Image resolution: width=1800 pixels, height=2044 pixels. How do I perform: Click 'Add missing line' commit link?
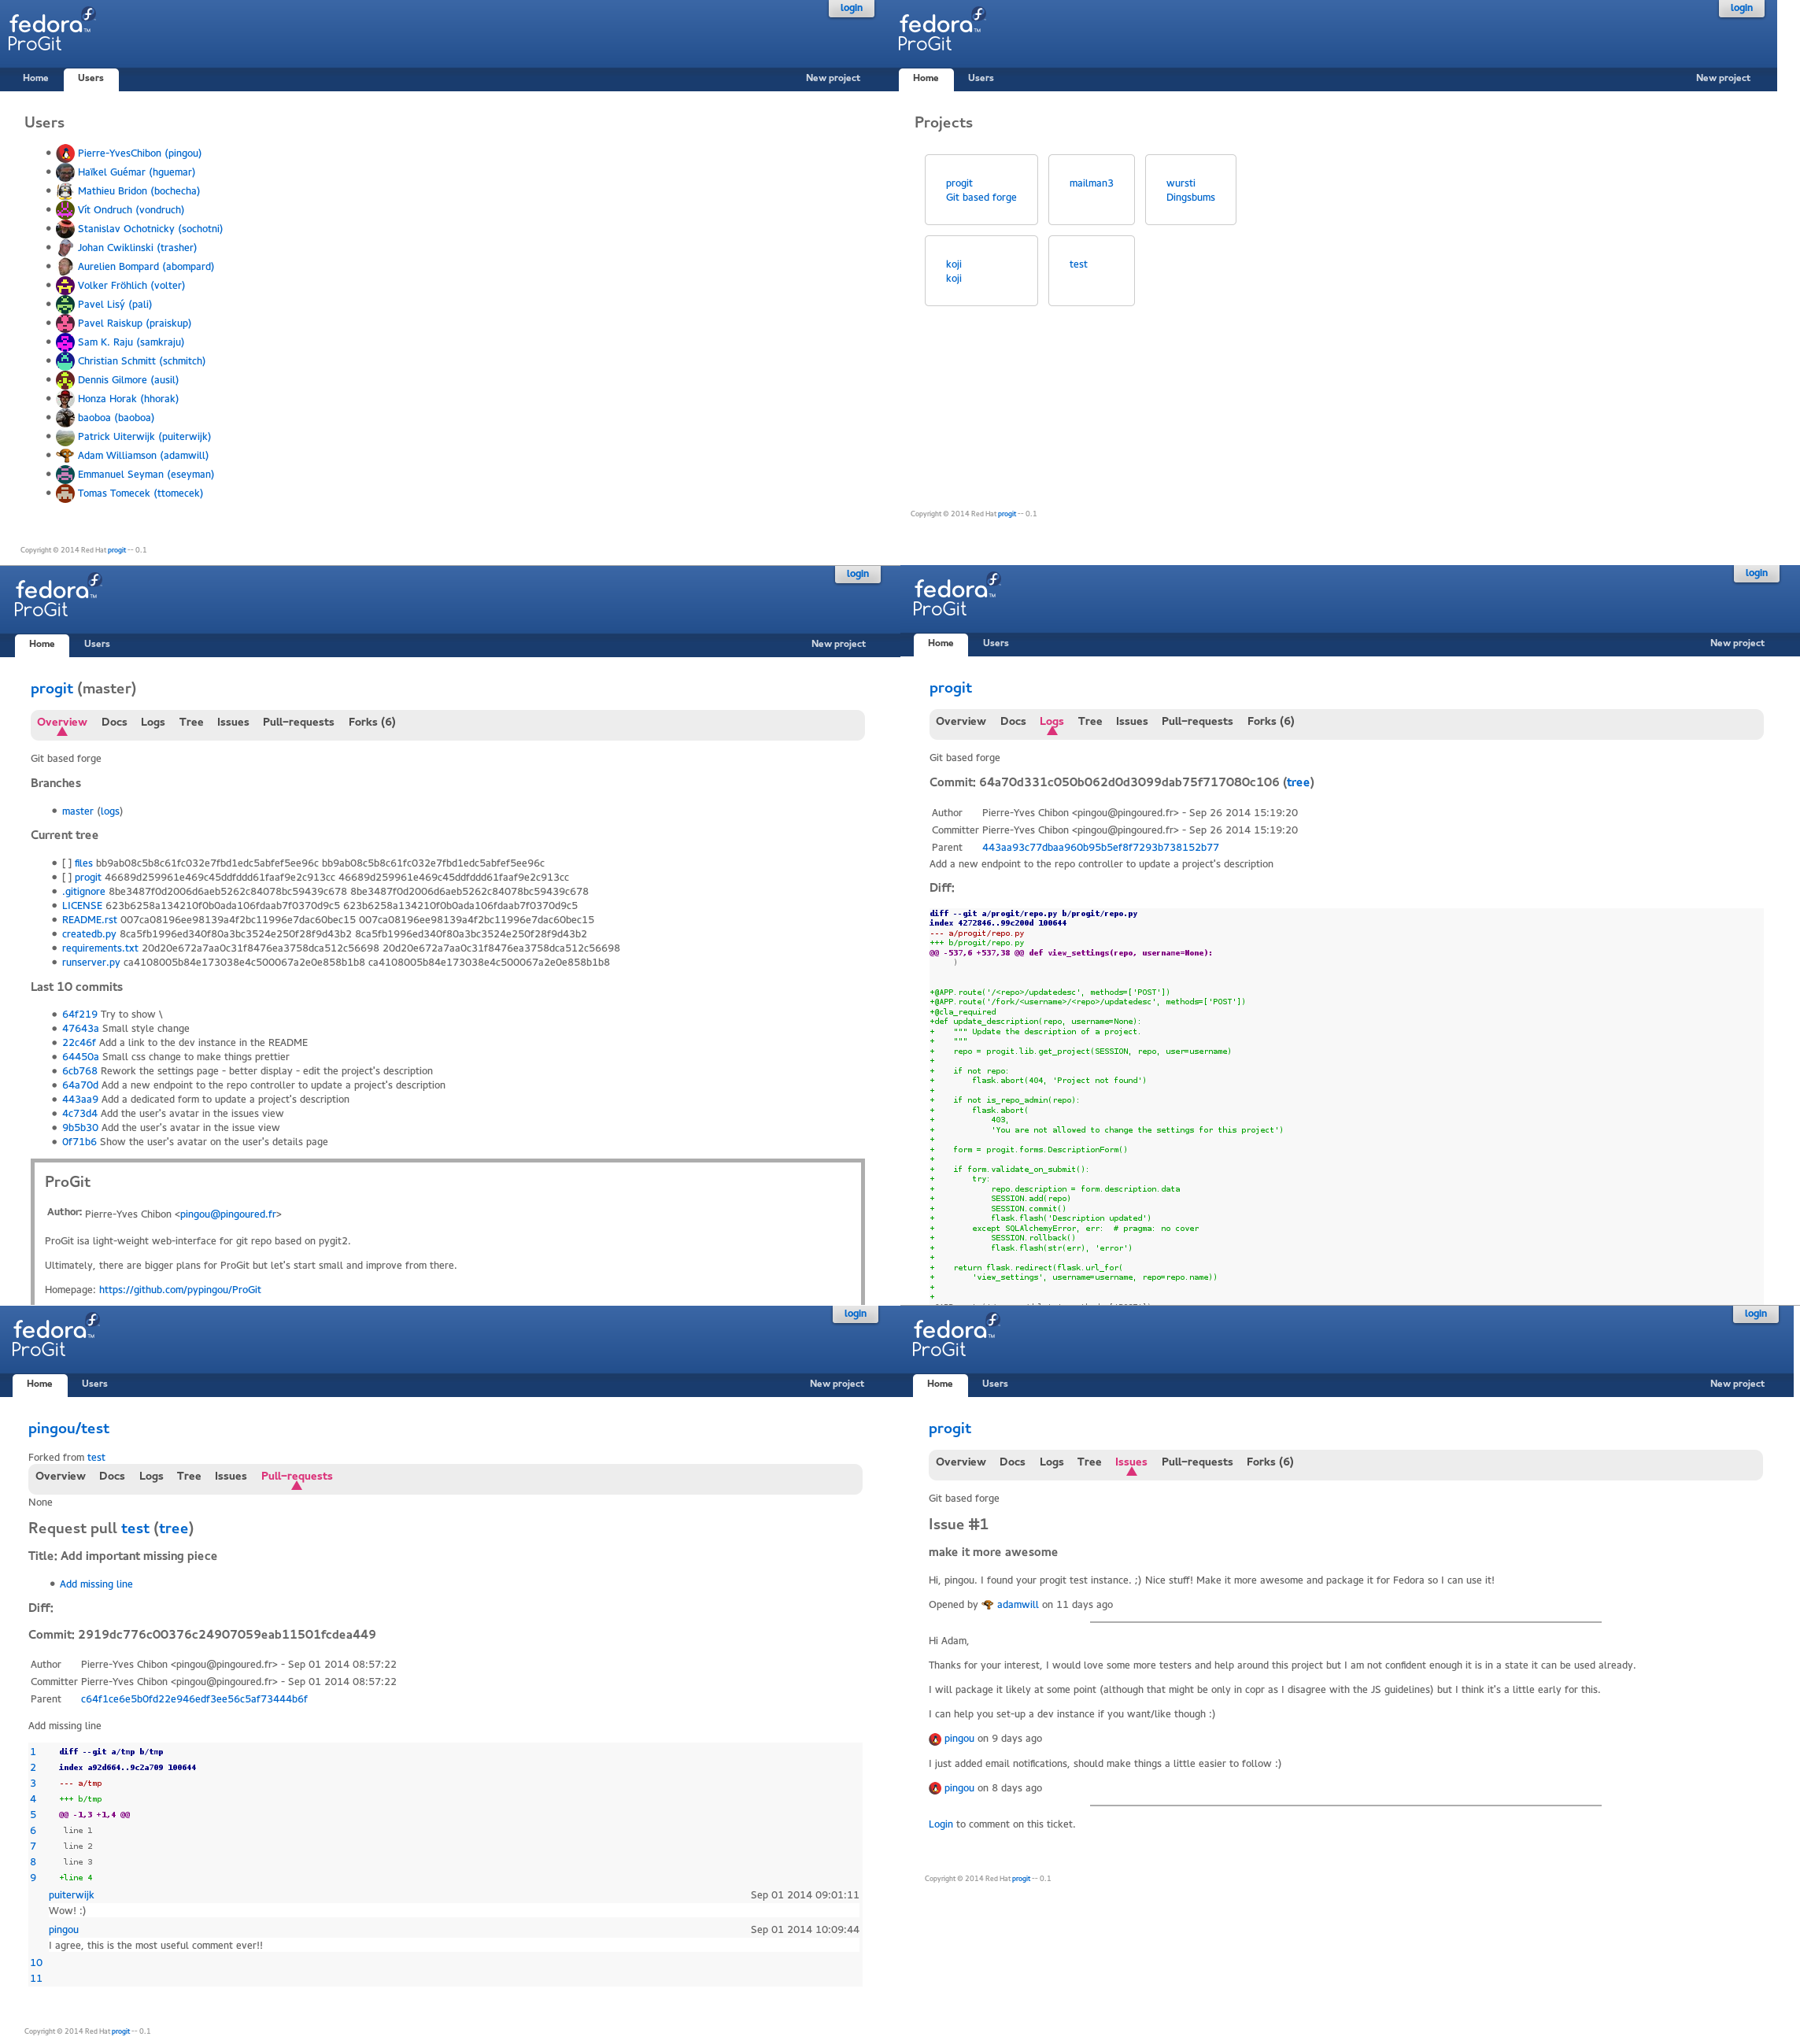(96, 1584)
